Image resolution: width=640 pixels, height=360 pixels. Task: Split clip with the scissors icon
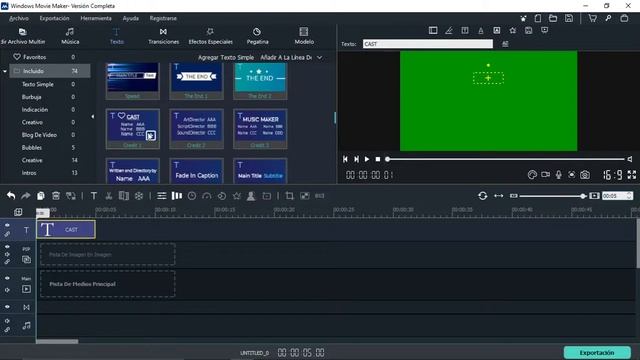109,196
